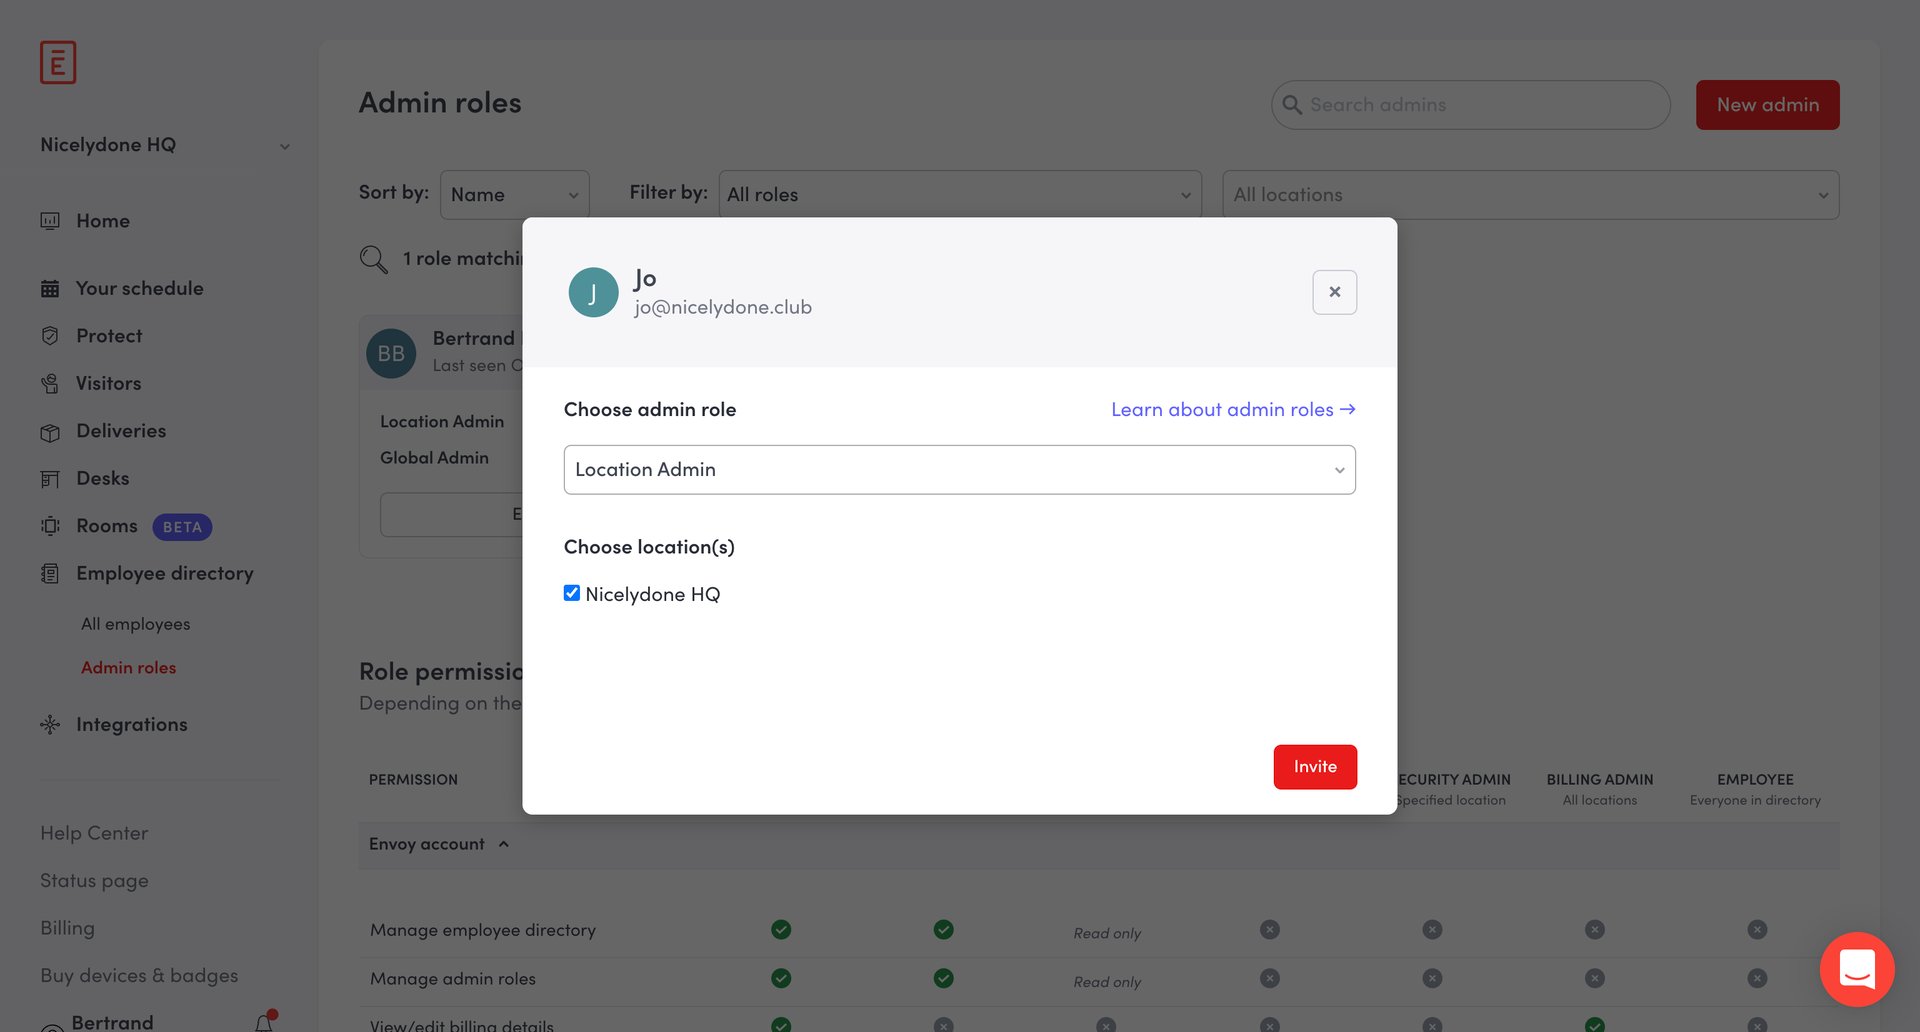Open Rooms via its sidebar icon
This screenshot has height=1032, width=1920.
click(50, 525)
